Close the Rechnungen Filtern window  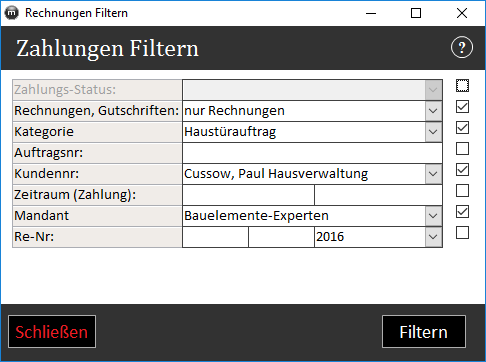pos(462,13)
